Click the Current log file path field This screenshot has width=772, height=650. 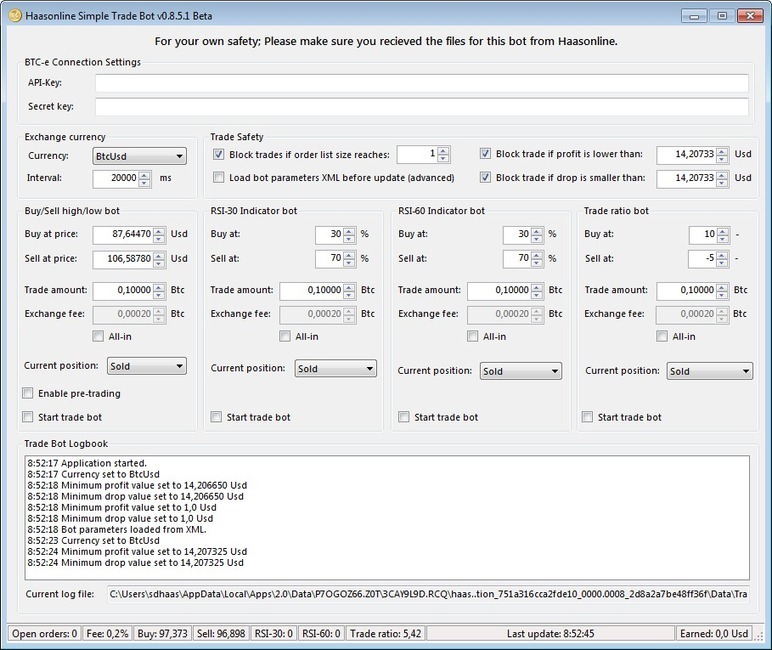428,594
